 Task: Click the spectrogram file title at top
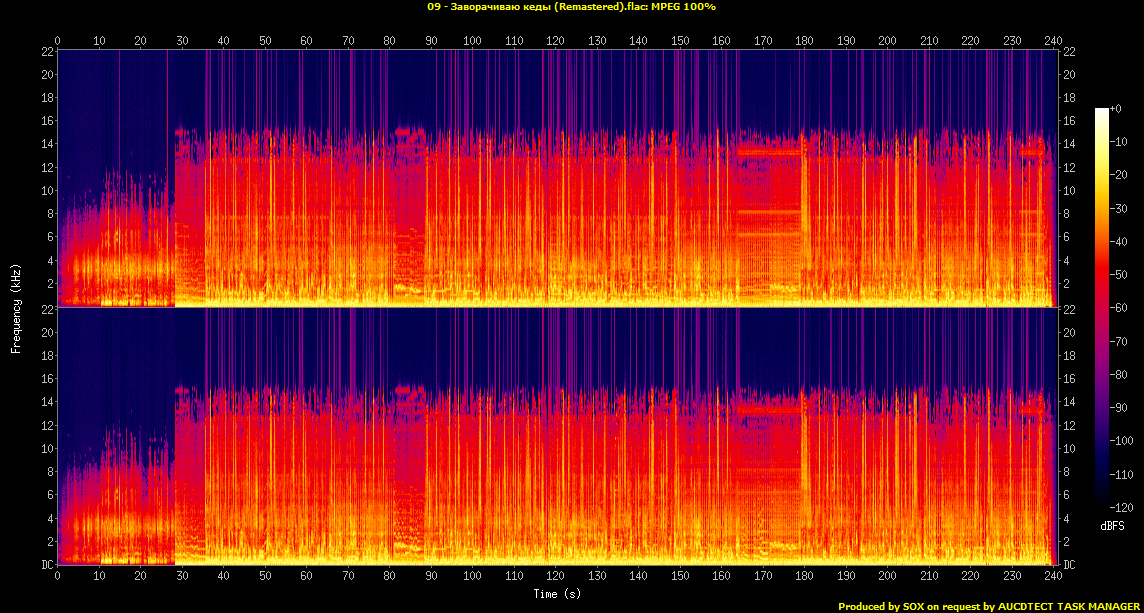click(571, 7)
